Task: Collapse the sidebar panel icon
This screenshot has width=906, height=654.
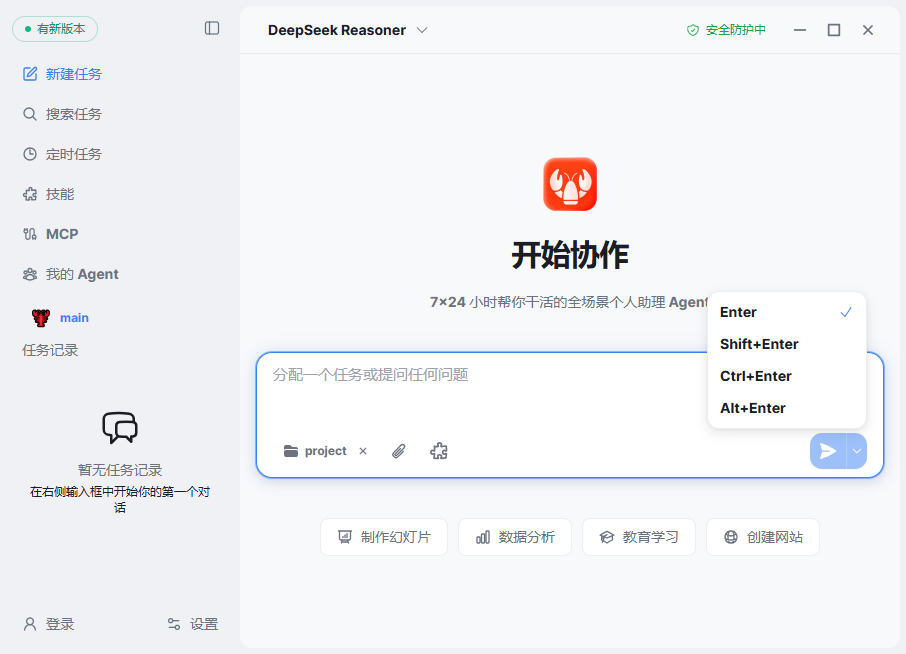Action: click(x=212, y=28)
